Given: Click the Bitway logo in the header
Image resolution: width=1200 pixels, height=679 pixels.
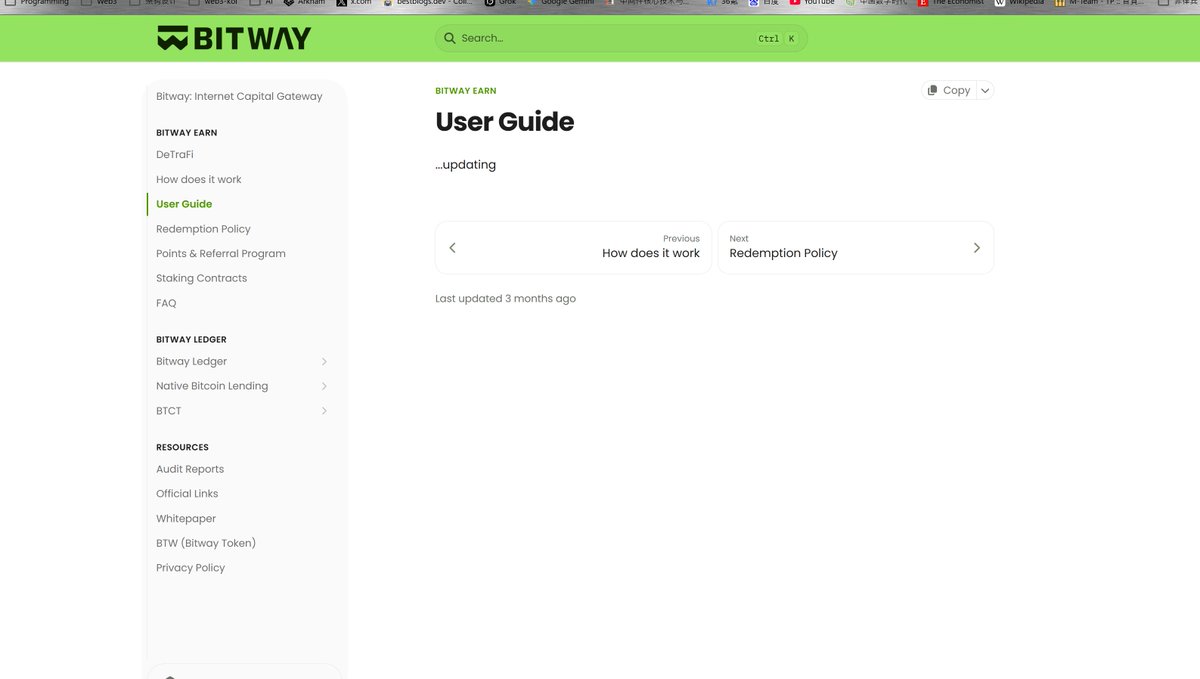Looking at the screenshot, I should point(234,38).
